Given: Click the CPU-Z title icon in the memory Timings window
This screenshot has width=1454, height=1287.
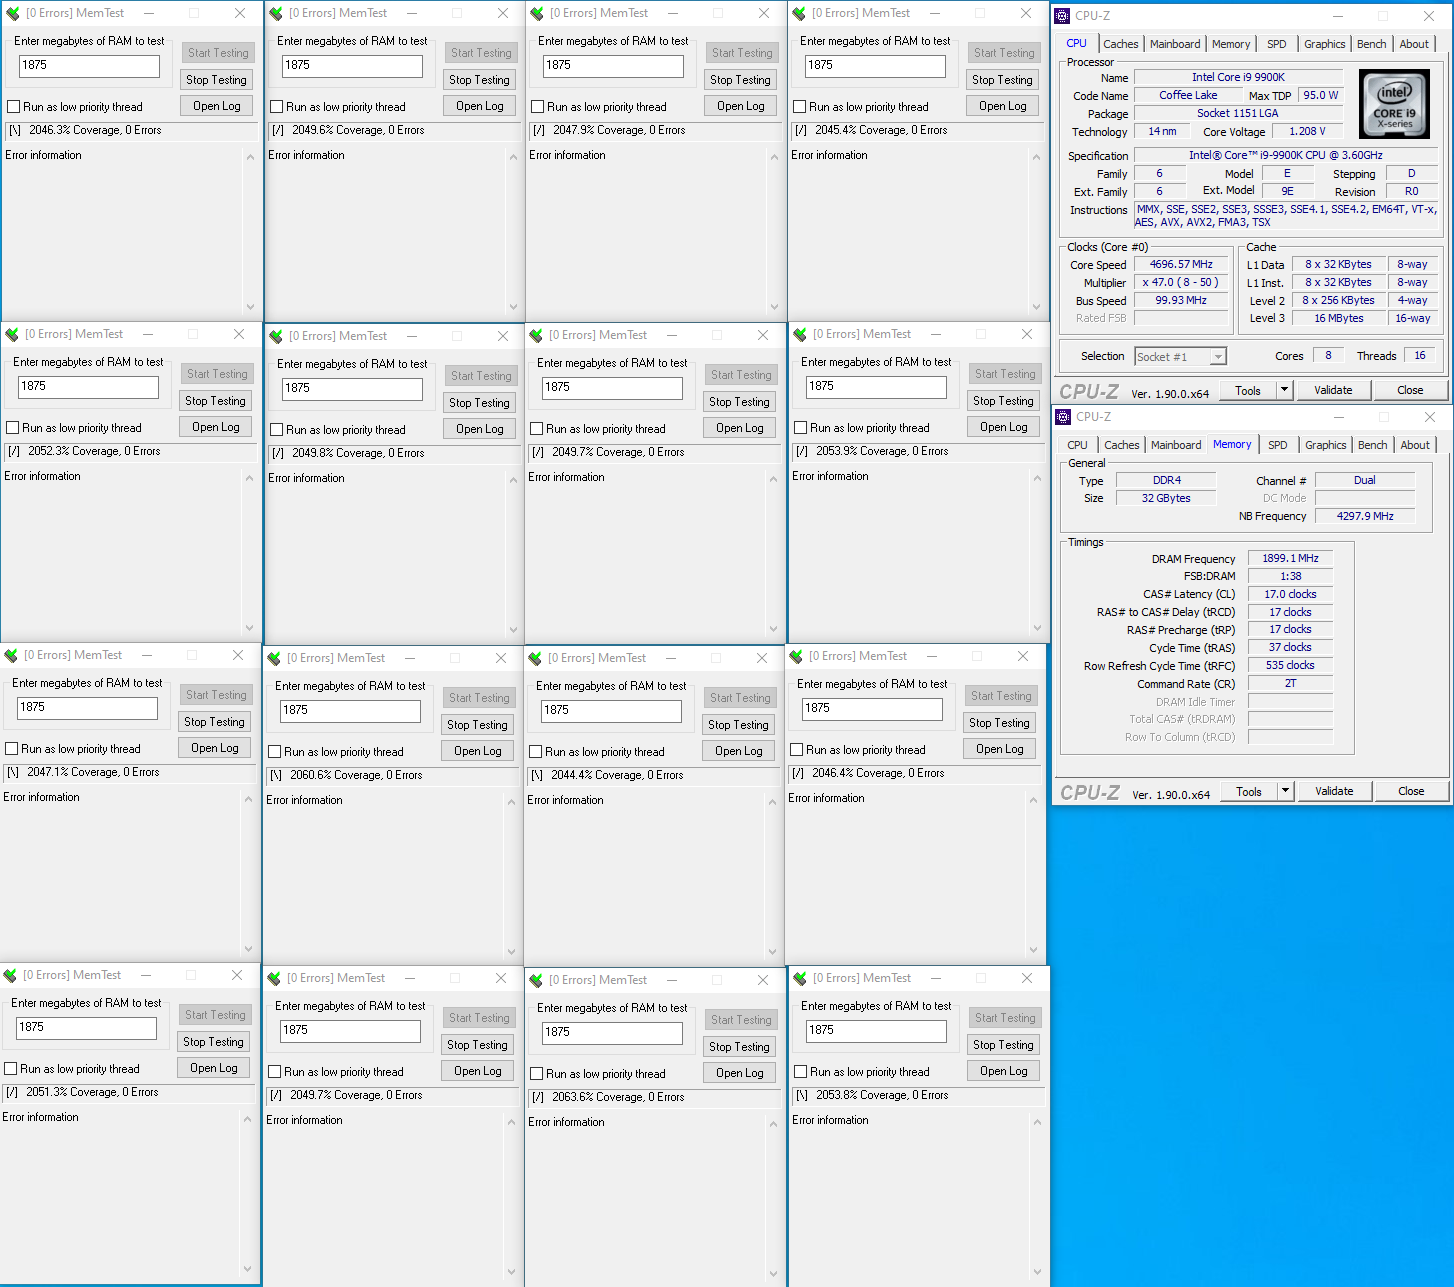Looking at the screenshot, I should click(x=1064, y=417).
